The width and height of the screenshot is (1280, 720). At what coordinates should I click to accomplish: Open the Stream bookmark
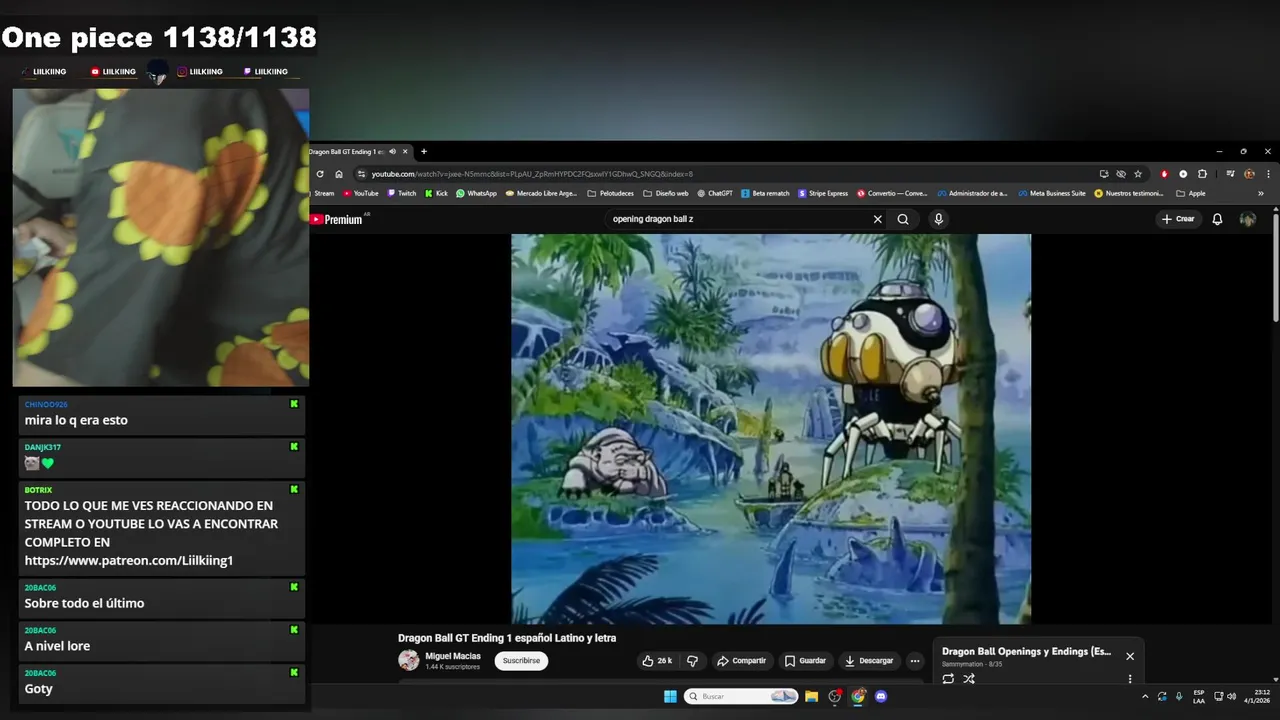pyautogui.click(x=321, y=193)
